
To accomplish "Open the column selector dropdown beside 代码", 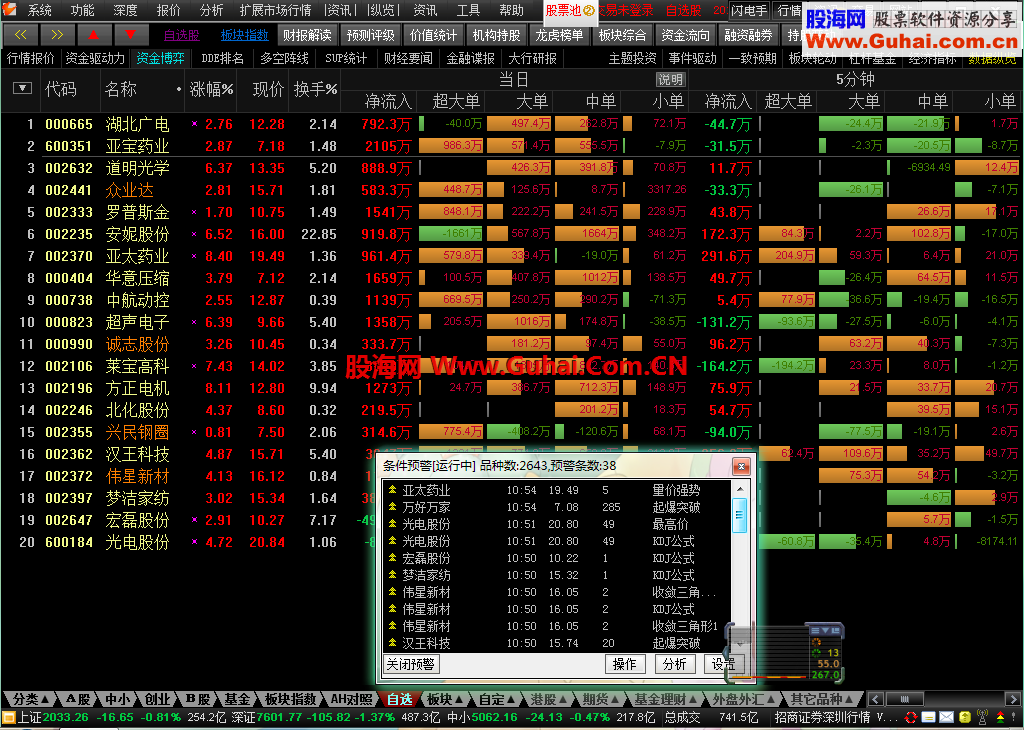I will click(x=22, y=89).
